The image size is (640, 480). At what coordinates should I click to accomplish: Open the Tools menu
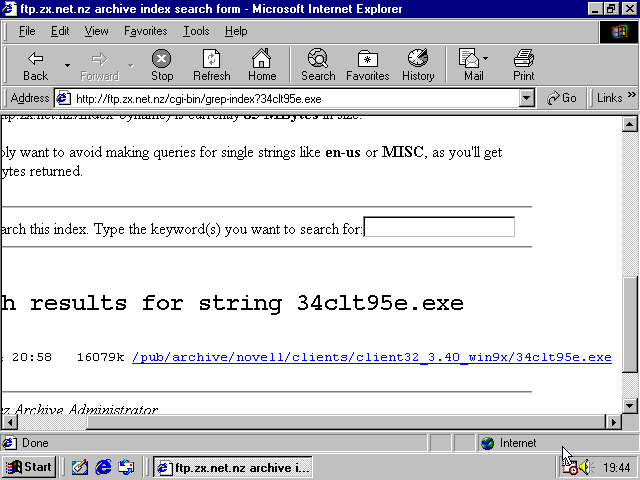coord(196,31)
